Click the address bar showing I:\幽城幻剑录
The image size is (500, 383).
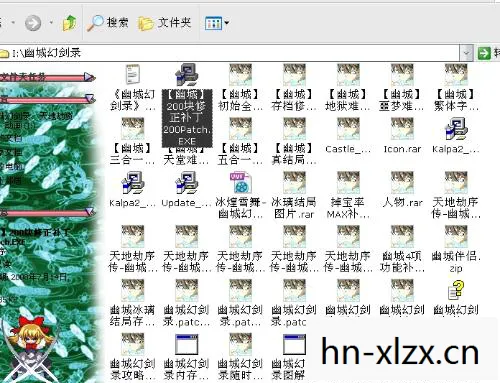tap(230, 53)
